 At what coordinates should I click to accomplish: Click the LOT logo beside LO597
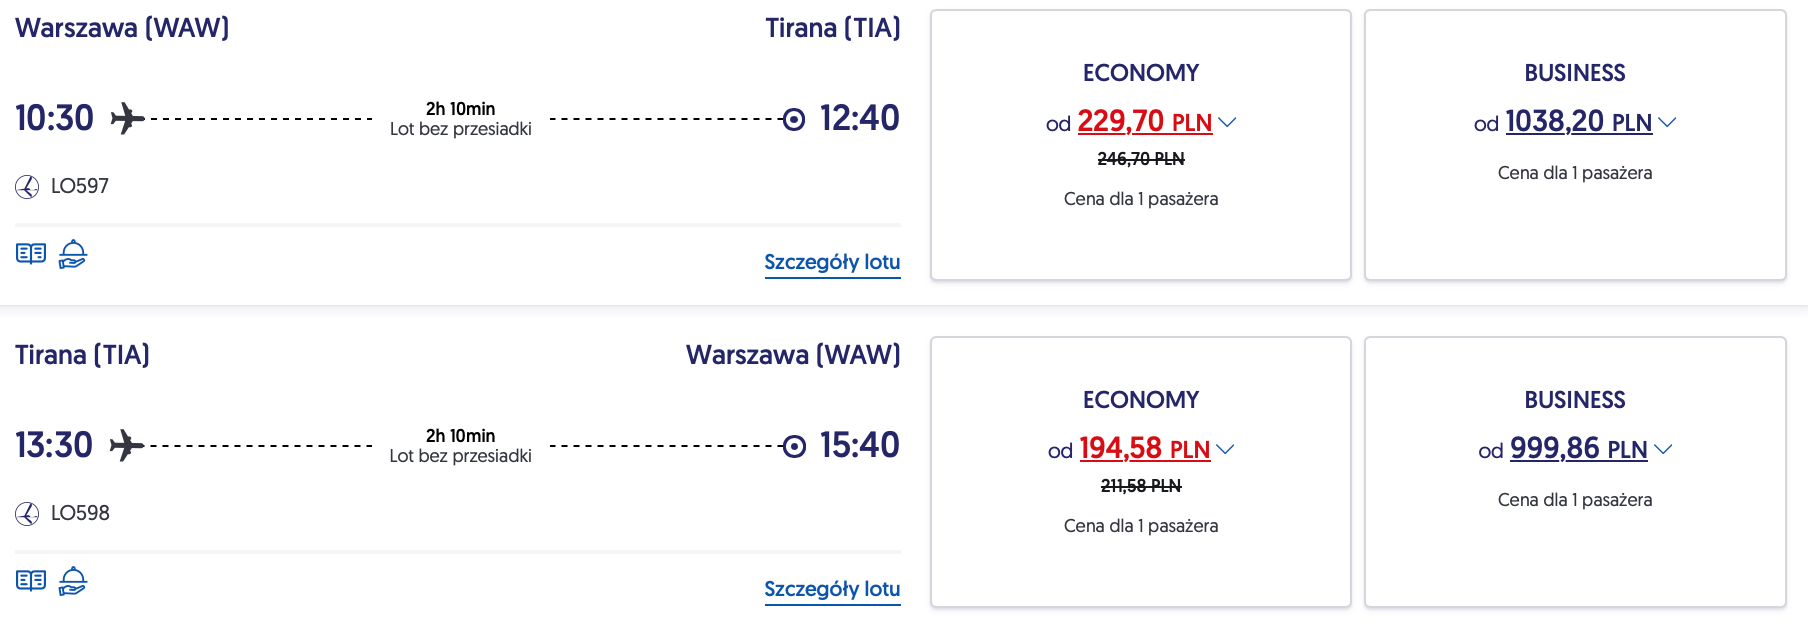pyautogui.click(x=27, y=187)
